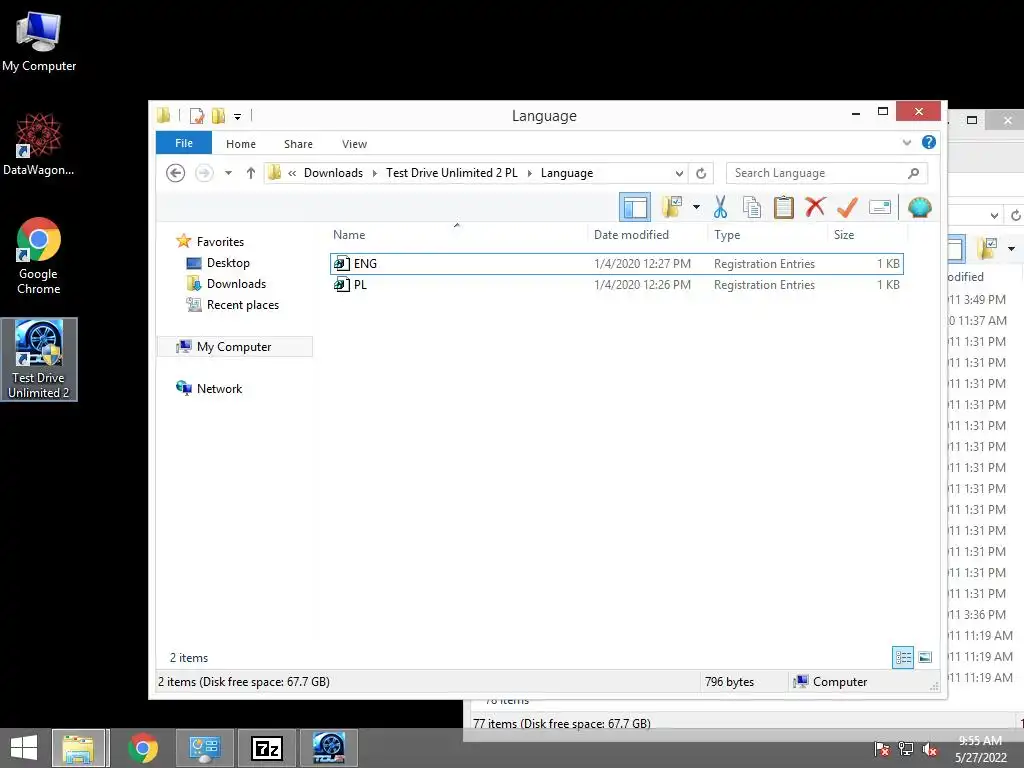Click the Downloads breadcrumb in address bar

(333, 173)
